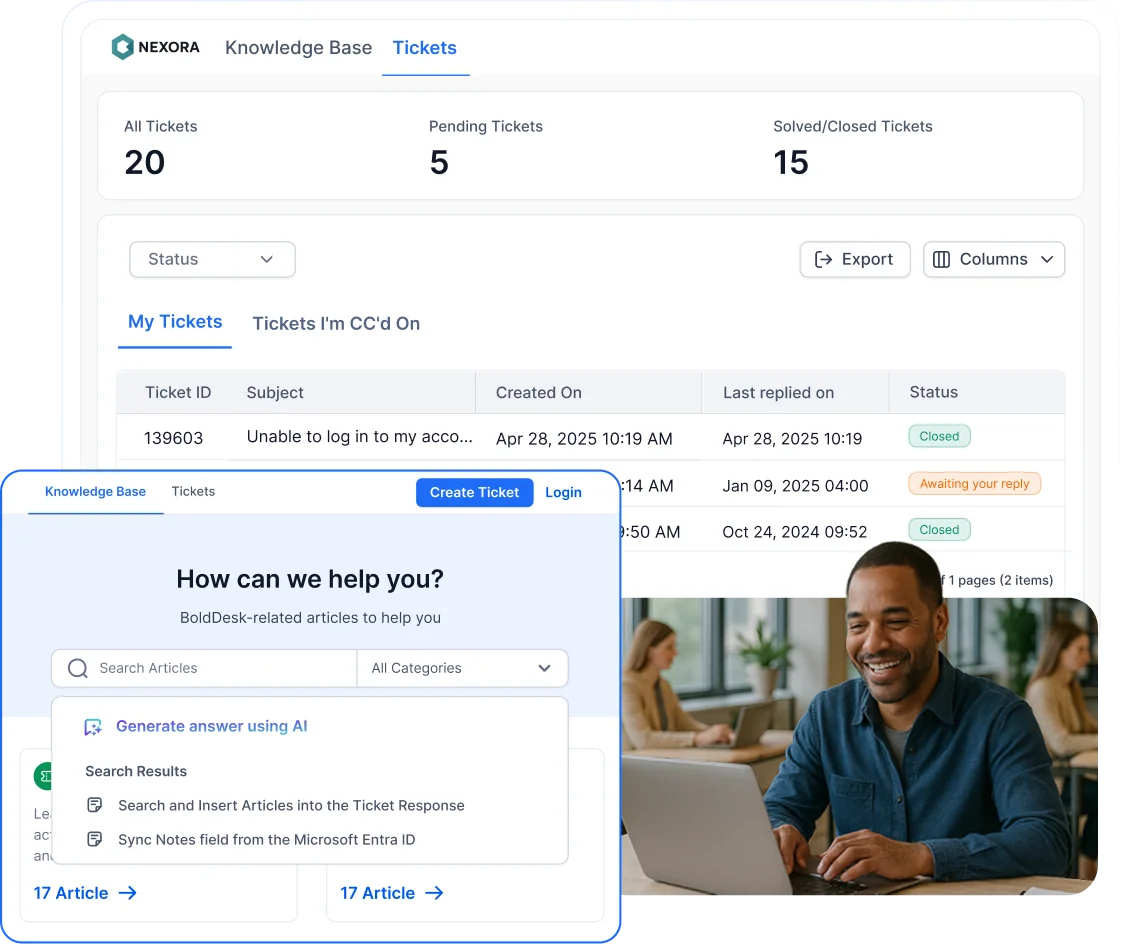Select the Tickets top tab
The width and height of the screenshot is (1123, 944).
425,47
